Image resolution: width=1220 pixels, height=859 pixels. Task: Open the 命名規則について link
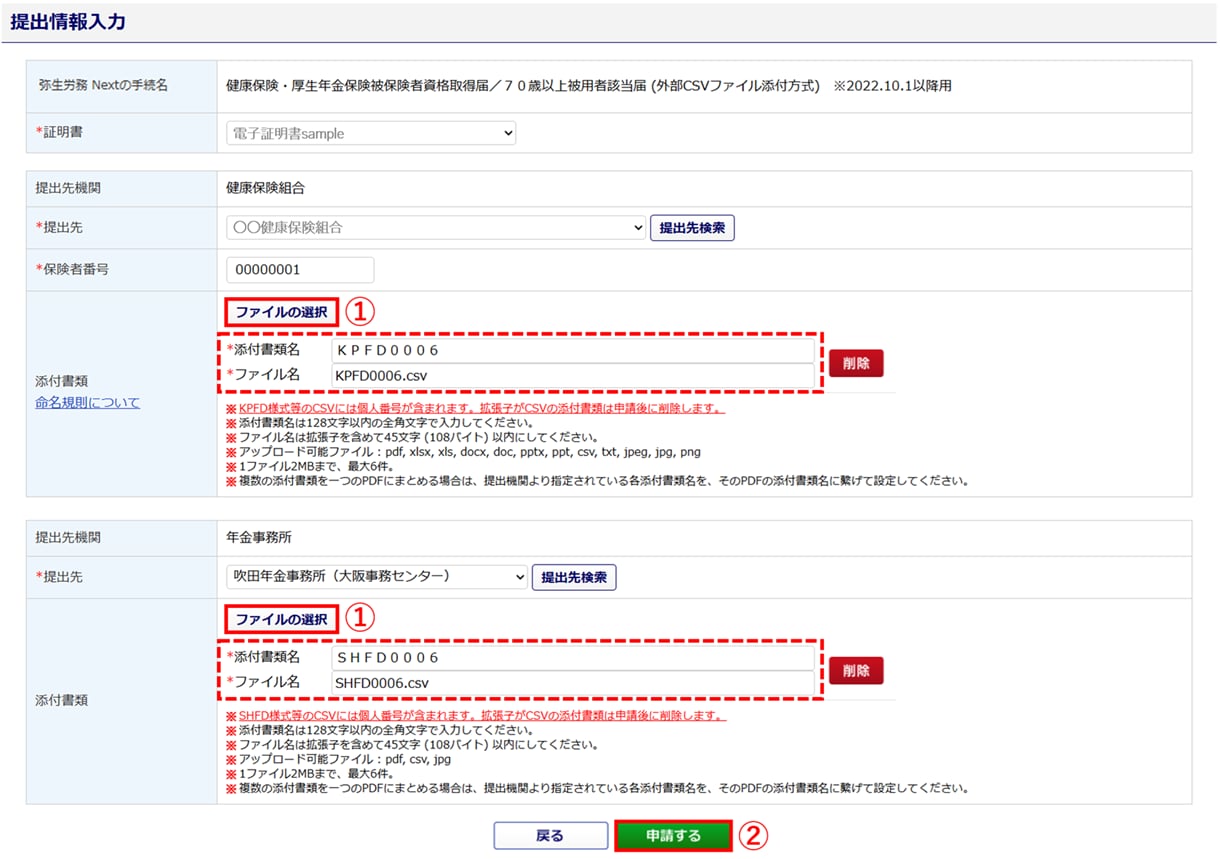88,402
